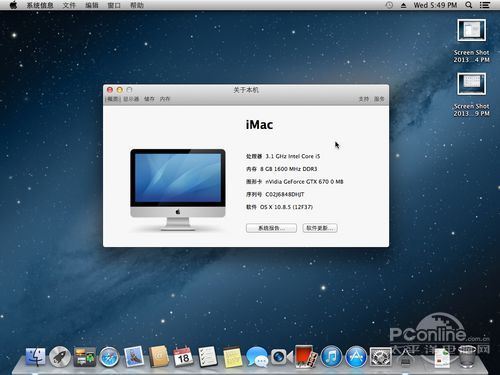The height and width of the screenshot is (375, 500).
Task: Switch to the 储存 tab
Action: coord(149,99)
